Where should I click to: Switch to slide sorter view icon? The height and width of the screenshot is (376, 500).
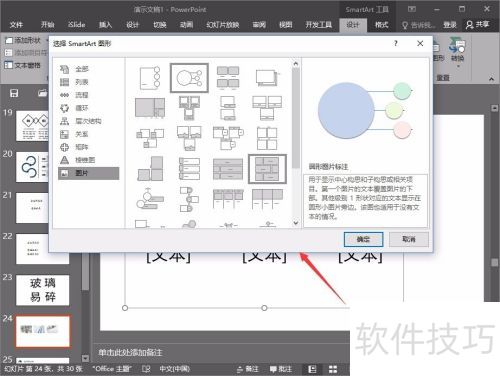click(x=333, y=369)
